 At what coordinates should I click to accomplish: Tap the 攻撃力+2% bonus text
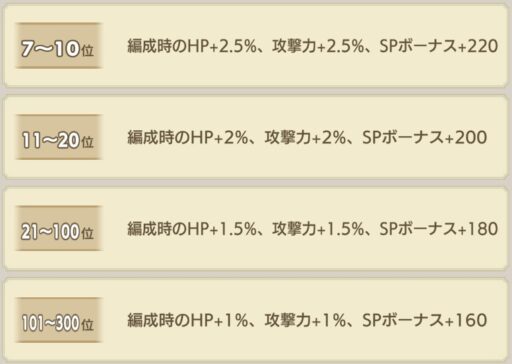point(306,137)
